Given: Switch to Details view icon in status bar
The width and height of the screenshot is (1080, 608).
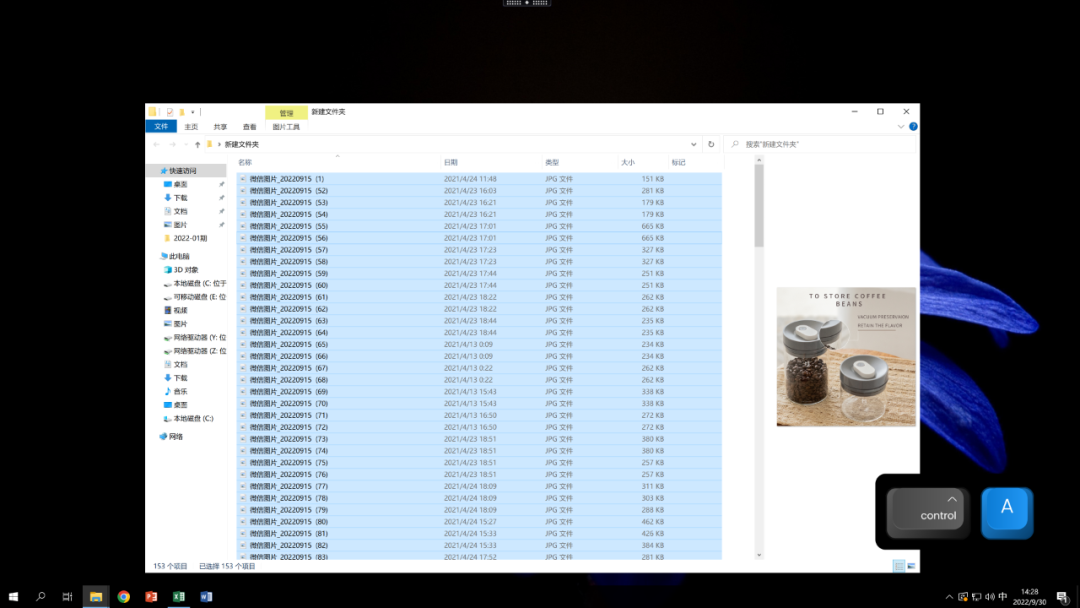Looking at the screenshot, I should coord(899,566).
